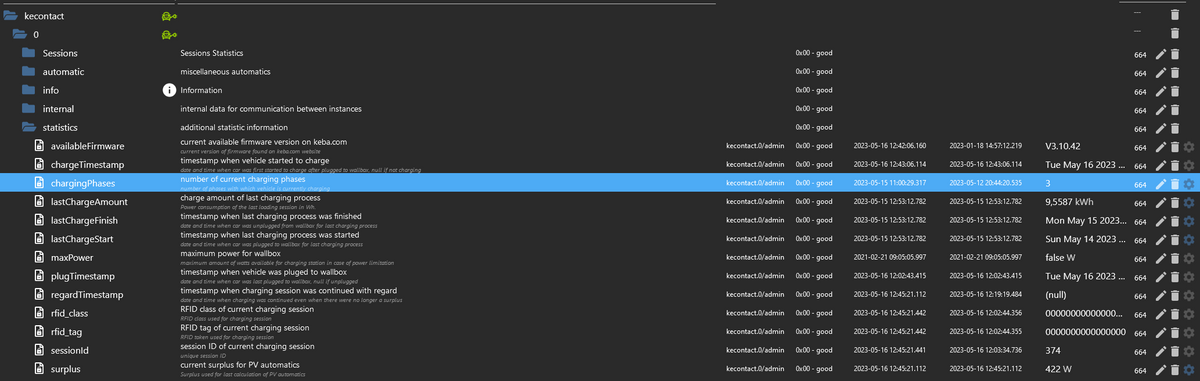The image size is (1200, 381).
Task: Select the lastChargeStart state row
Action: pos(600,239)
